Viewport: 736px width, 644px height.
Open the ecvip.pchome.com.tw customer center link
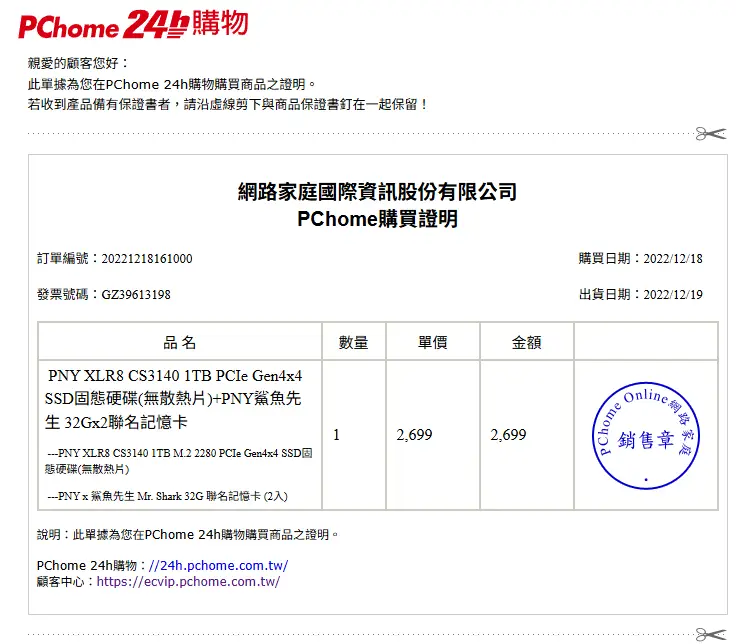tap(188, 581)
